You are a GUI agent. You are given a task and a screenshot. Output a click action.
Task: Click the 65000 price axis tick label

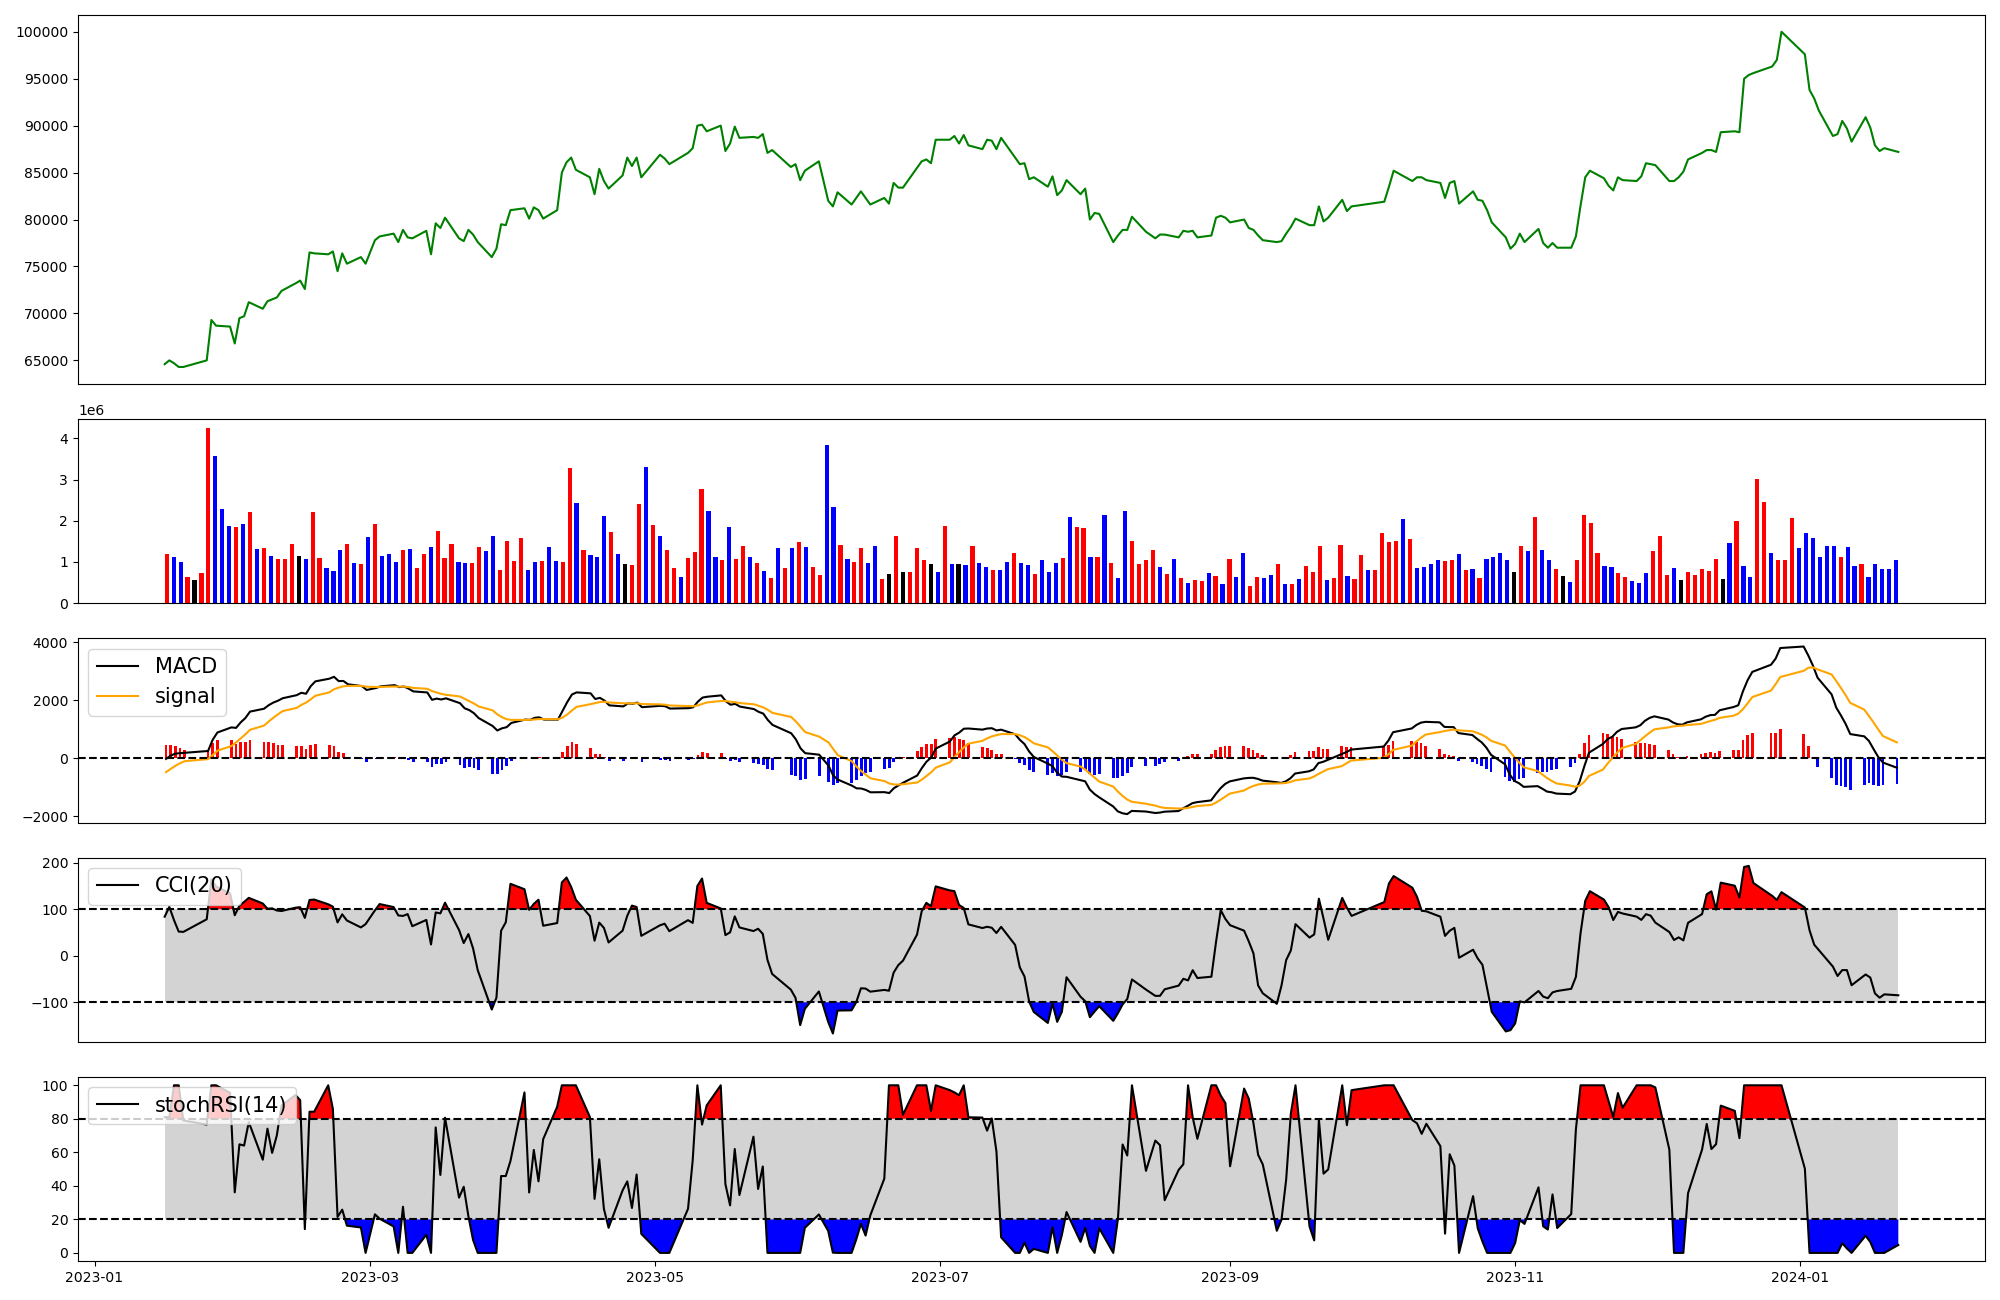[46, 361]
